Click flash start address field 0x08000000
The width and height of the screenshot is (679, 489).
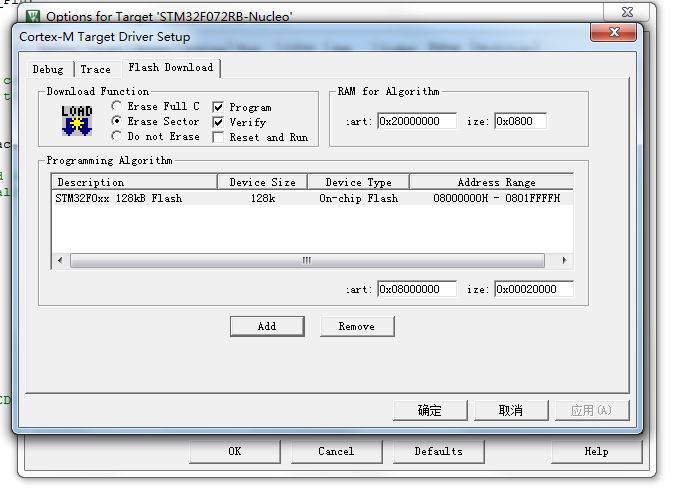click(x=417, y=289)
